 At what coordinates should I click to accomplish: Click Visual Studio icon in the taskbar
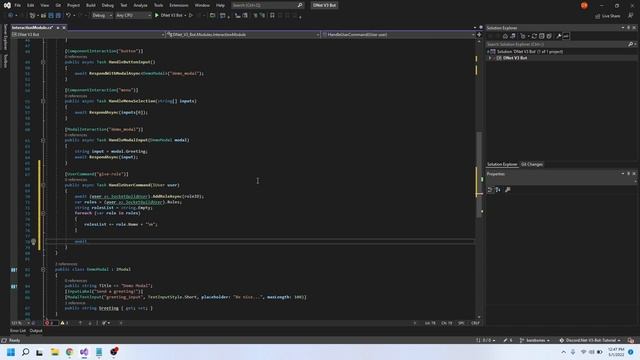click(x=84, y=352)
